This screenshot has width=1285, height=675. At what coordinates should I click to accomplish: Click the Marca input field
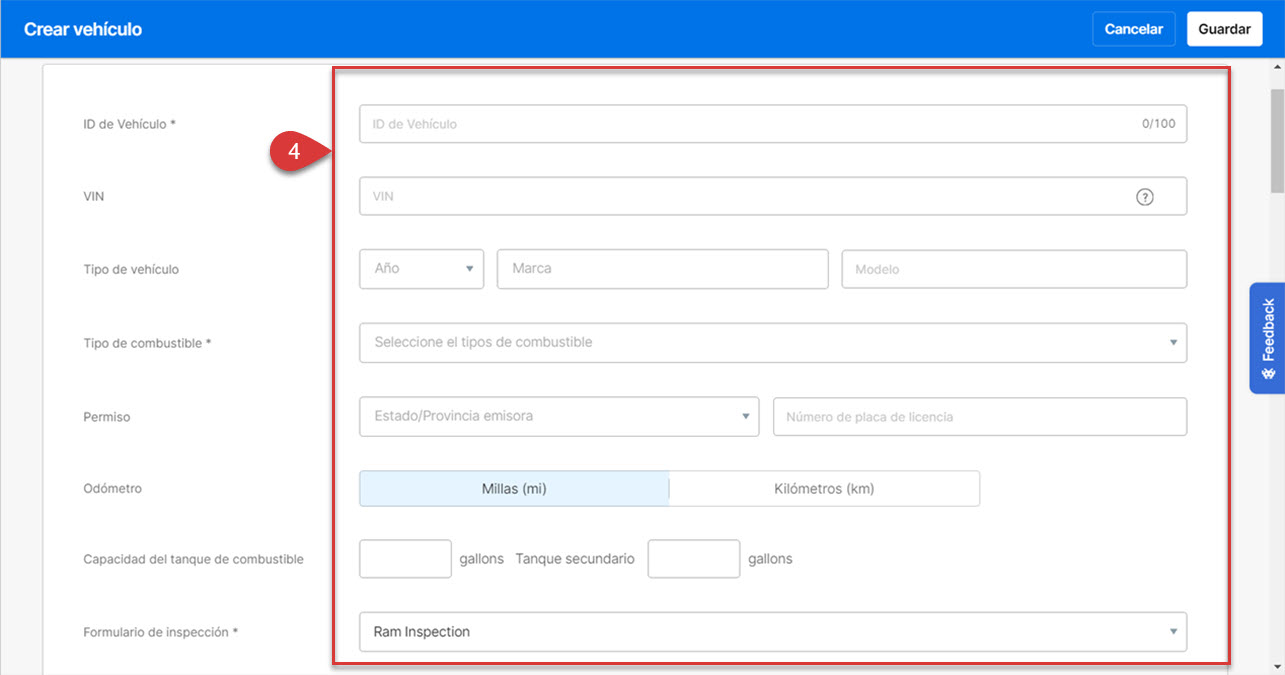pos(662,269)
